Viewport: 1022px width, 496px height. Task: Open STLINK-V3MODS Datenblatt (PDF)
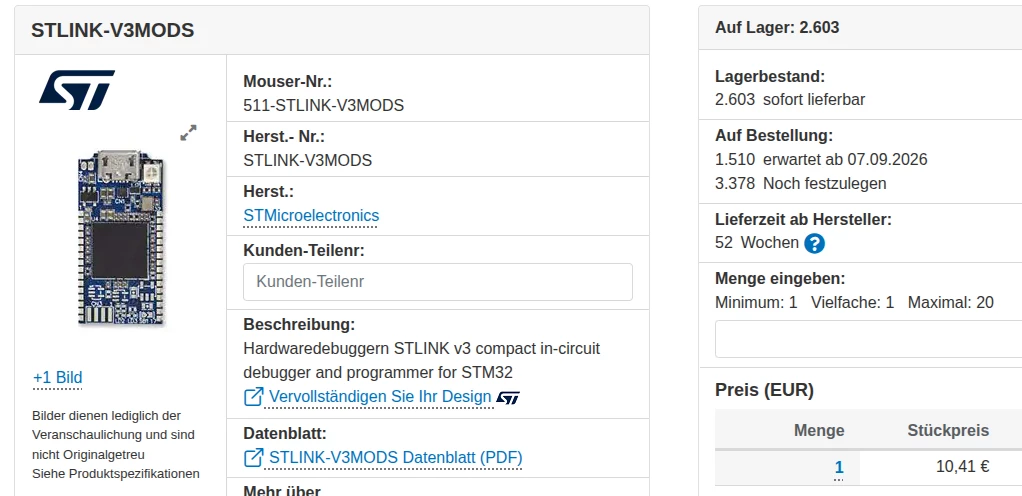396,458
